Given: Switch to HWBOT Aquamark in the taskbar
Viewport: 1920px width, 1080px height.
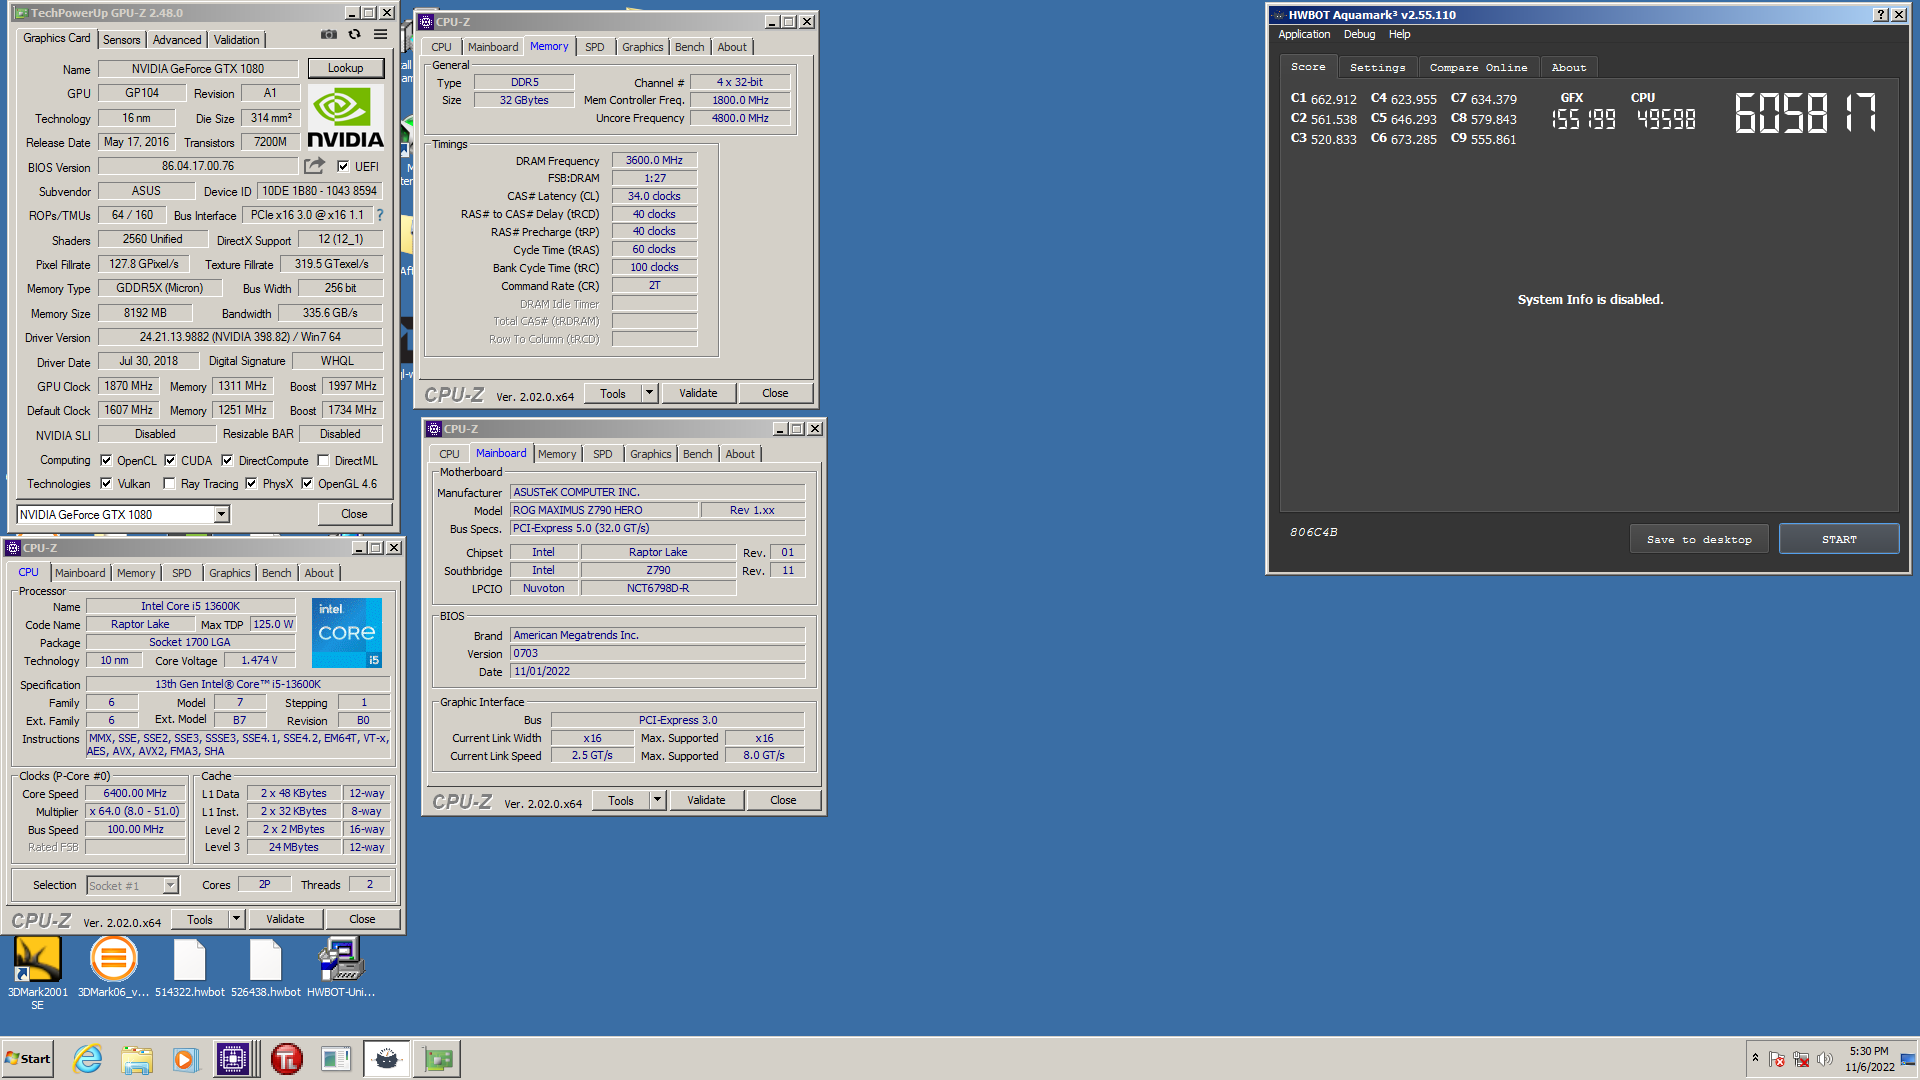Looking at the screenshot, I should click(386, 1059).
